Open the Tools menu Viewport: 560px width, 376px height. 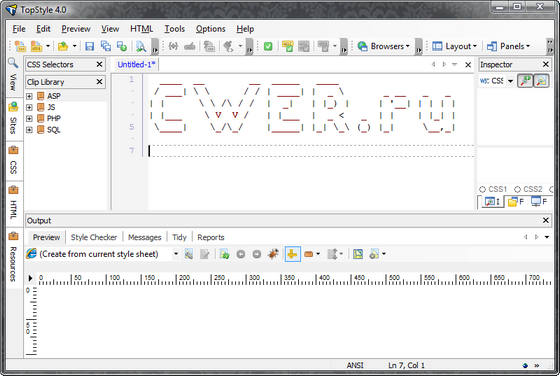174,29
